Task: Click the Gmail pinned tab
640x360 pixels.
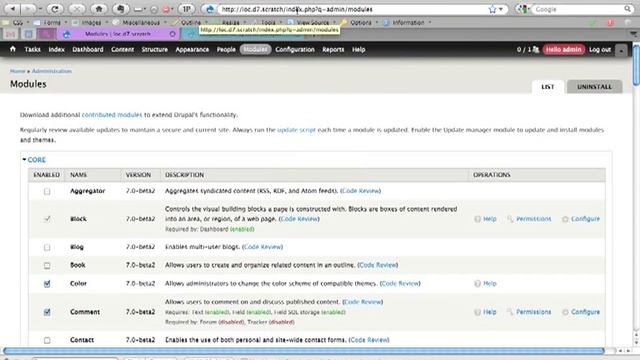Action: [x=11, y=34]
